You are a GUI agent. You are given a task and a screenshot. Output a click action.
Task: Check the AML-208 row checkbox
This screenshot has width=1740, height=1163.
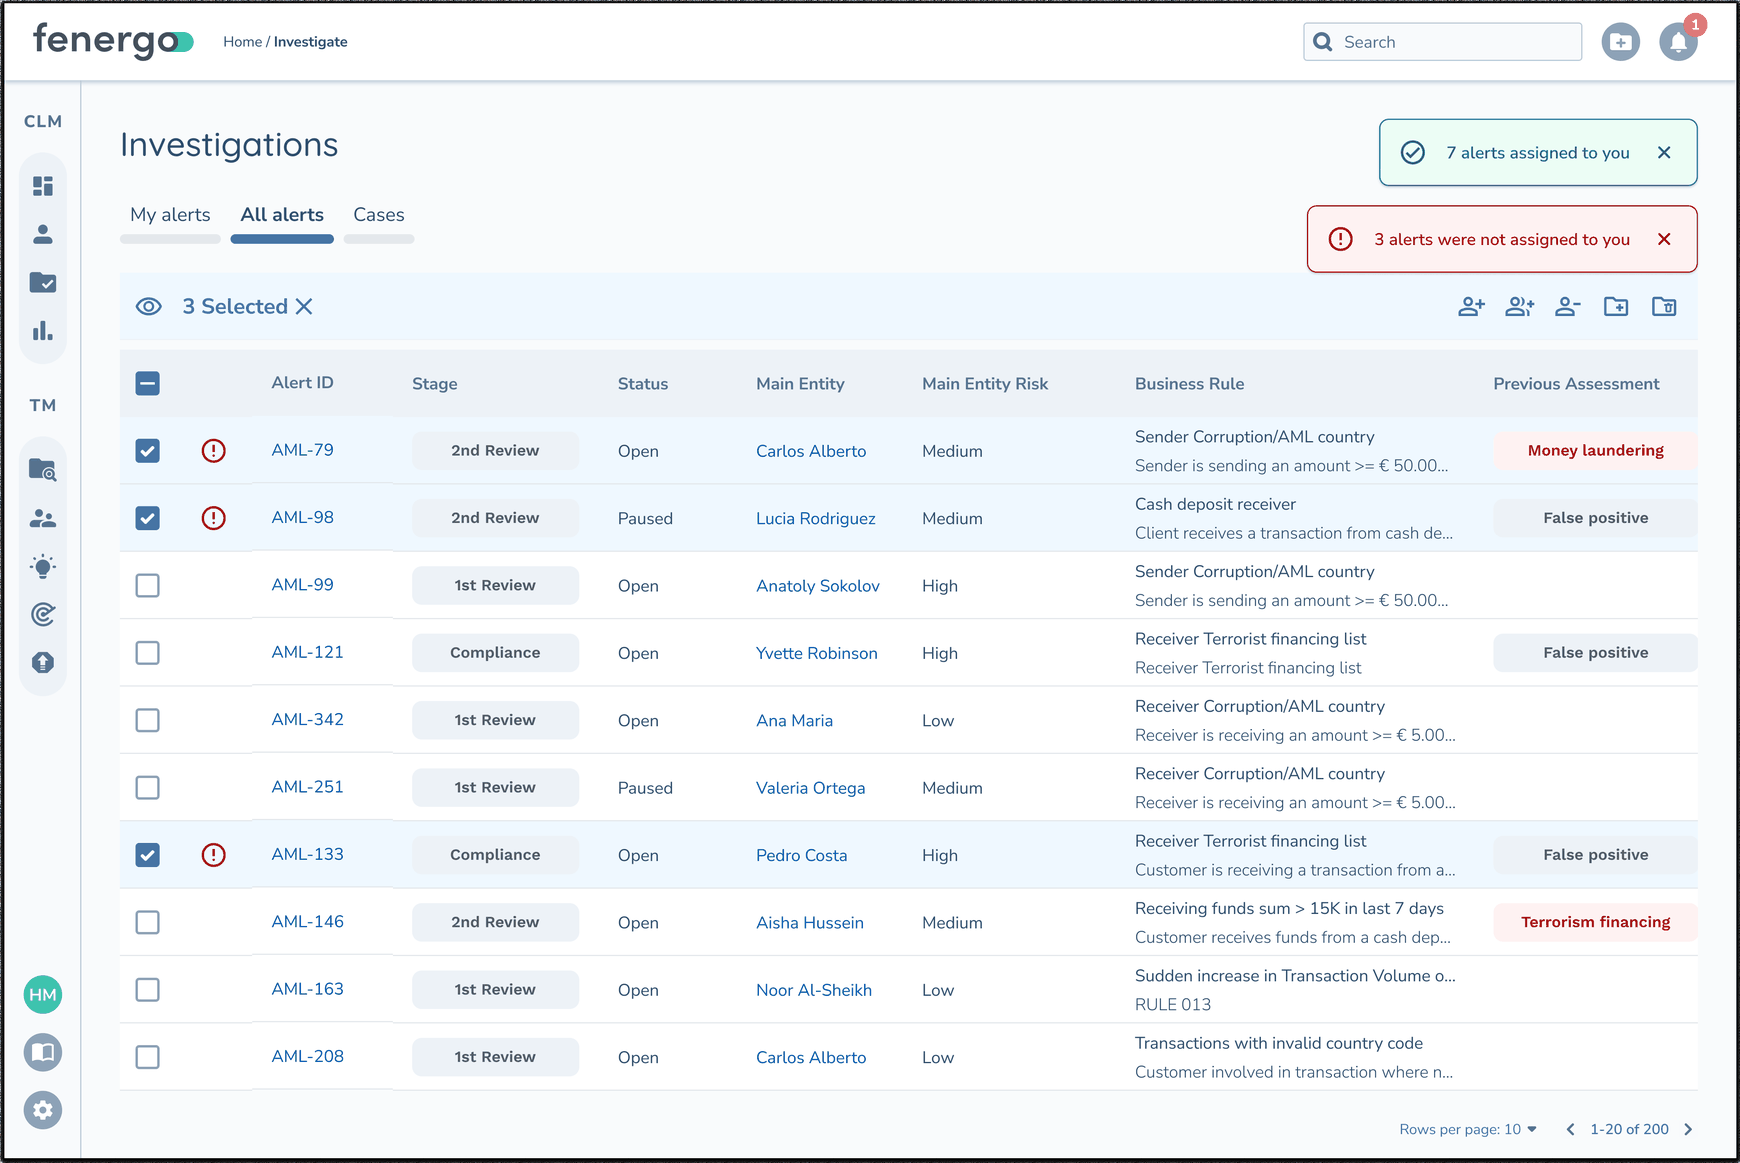tap(148, 1057)
